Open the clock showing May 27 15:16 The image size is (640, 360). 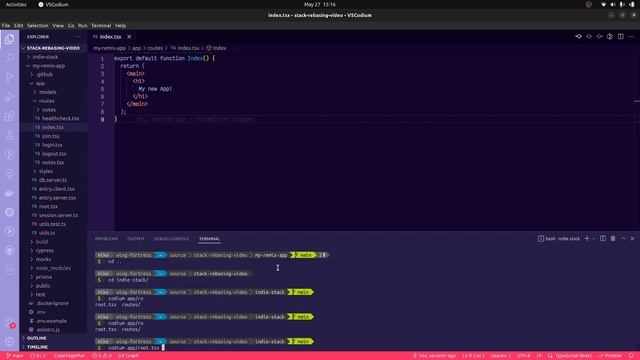(x=320, y=4)
